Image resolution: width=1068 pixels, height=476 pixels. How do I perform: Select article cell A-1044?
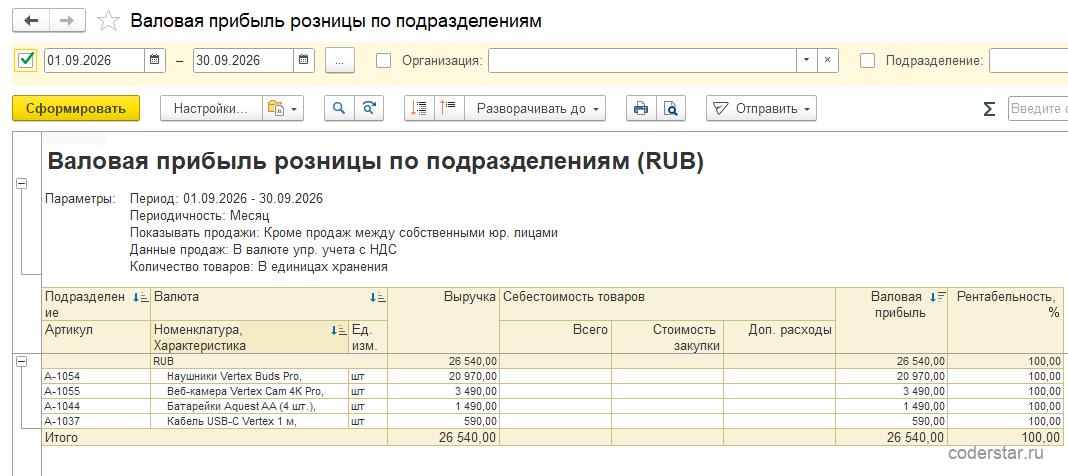(x=97, y=407)
